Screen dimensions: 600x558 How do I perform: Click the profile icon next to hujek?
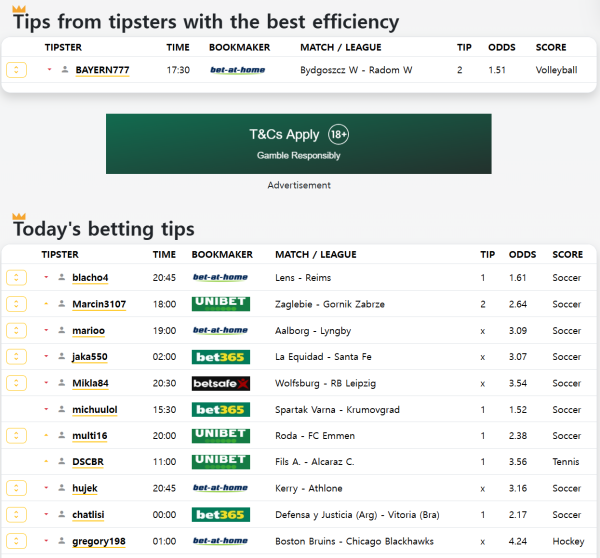tap(62, 489)
